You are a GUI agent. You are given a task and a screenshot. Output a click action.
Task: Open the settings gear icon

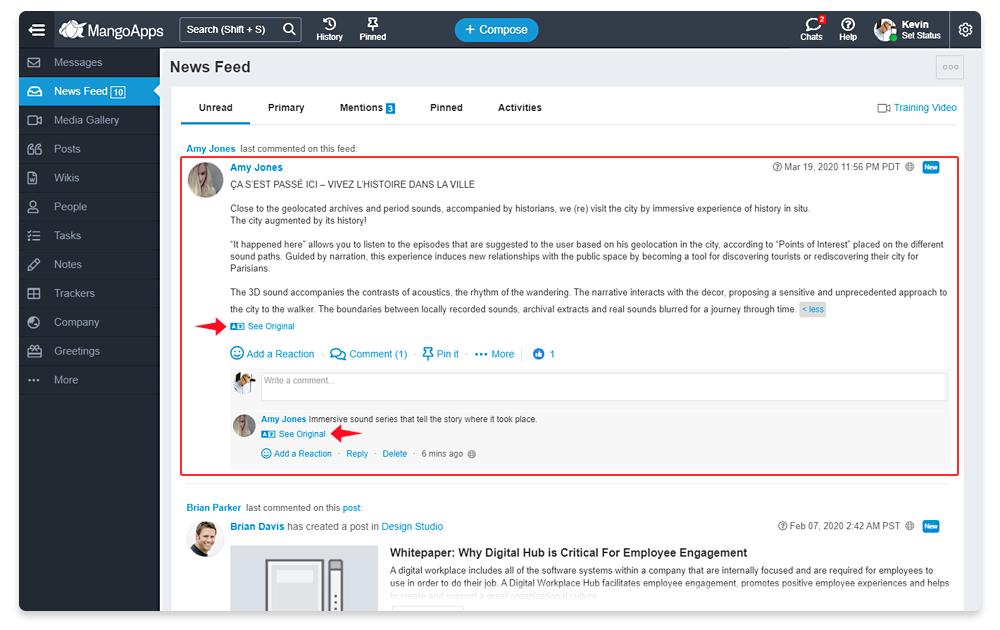(965, 29)
